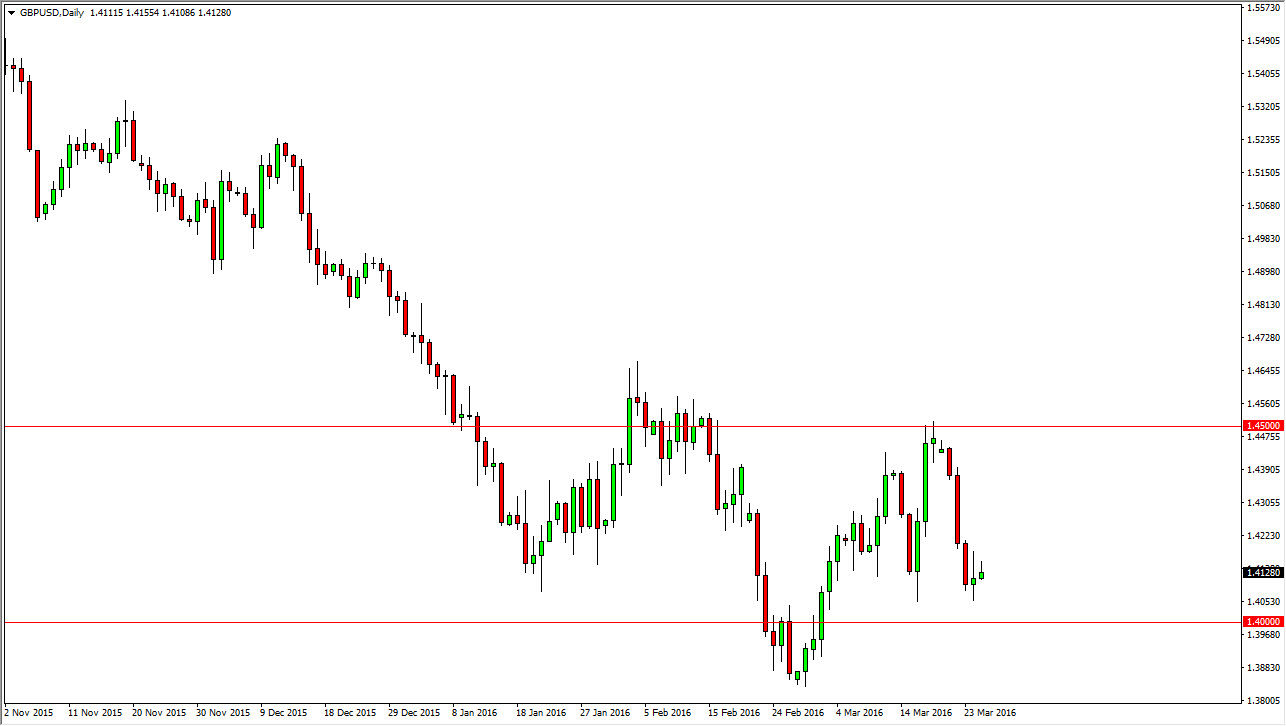1286x726 pixels.
Task: Select the most recent candlestick on the chart
Action: 980,576
